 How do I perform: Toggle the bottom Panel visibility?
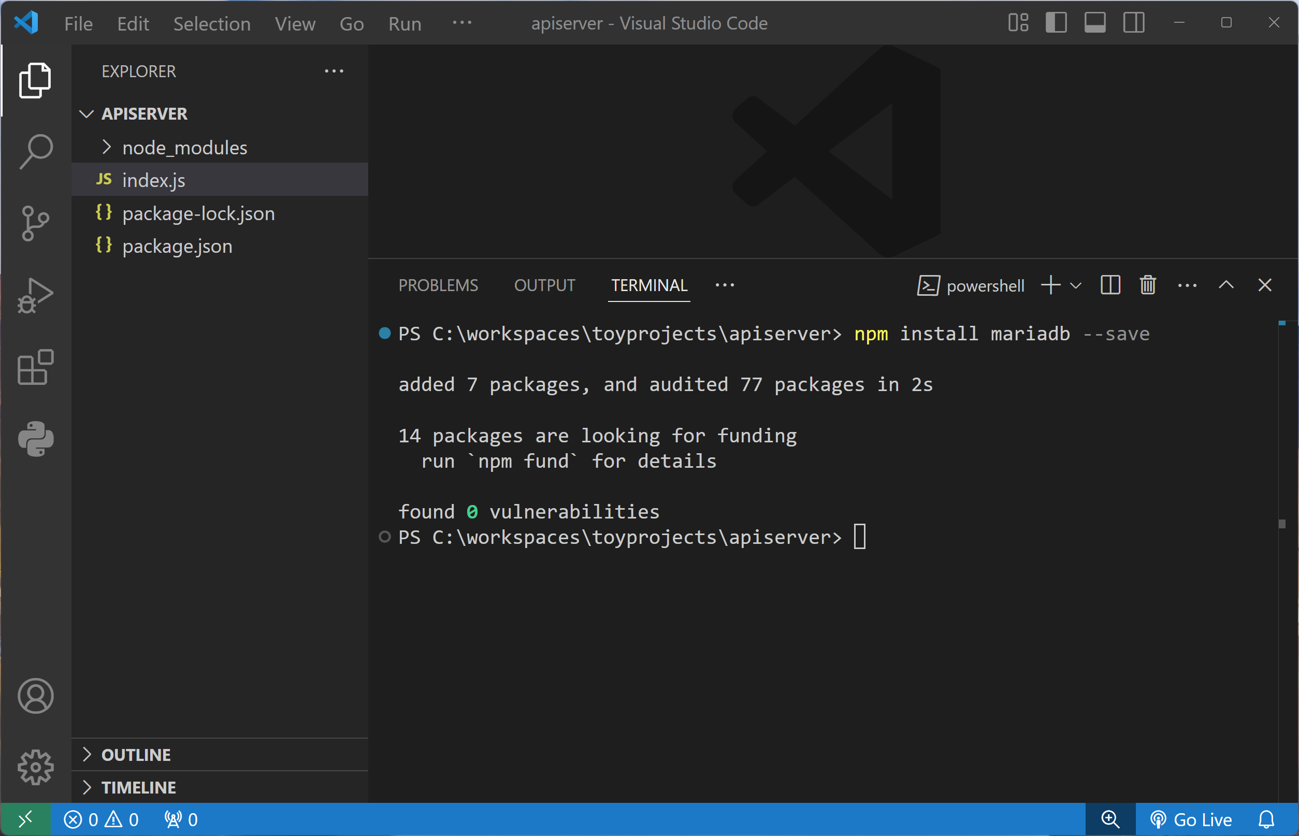click(x=1095, y=22)
